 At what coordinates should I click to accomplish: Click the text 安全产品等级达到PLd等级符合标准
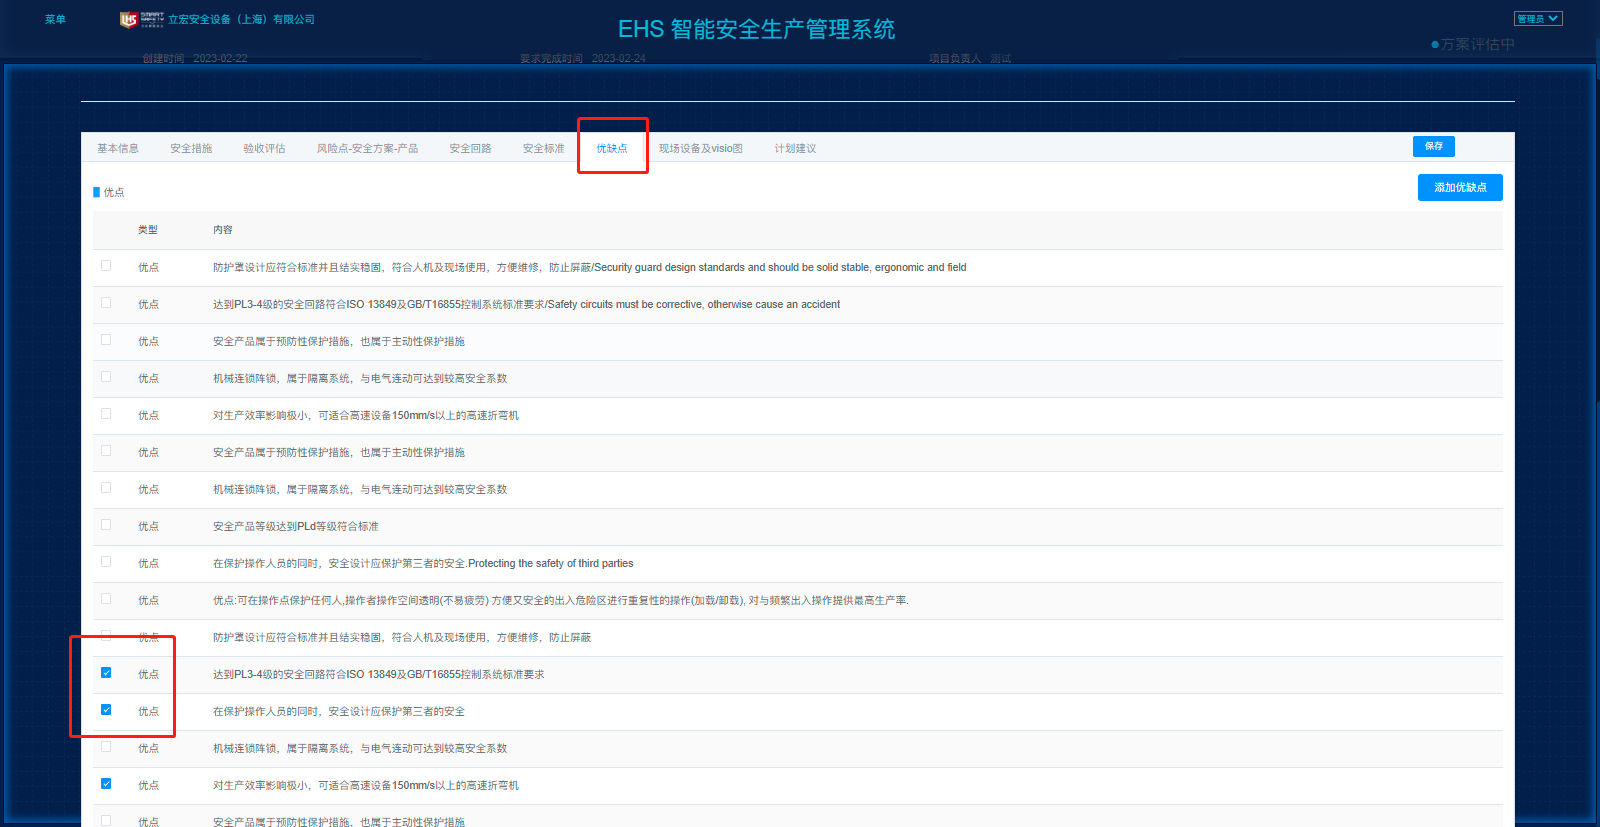coord(296,526)
